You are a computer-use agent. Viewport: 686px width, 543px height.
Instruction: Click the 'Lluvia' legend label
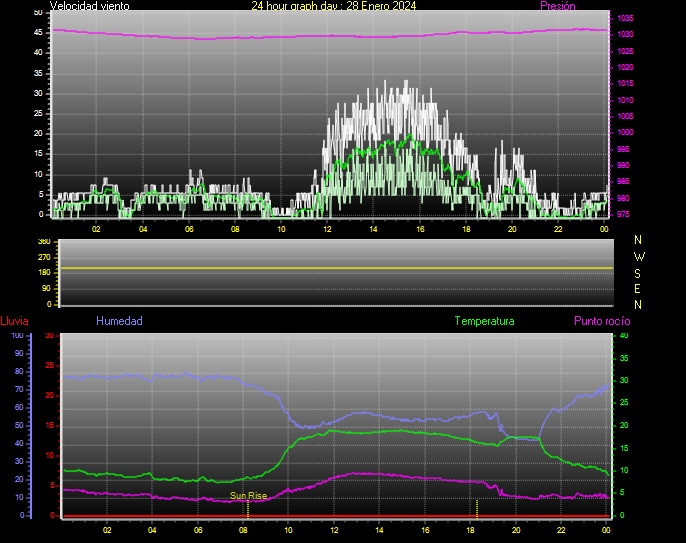pos(14,321)
